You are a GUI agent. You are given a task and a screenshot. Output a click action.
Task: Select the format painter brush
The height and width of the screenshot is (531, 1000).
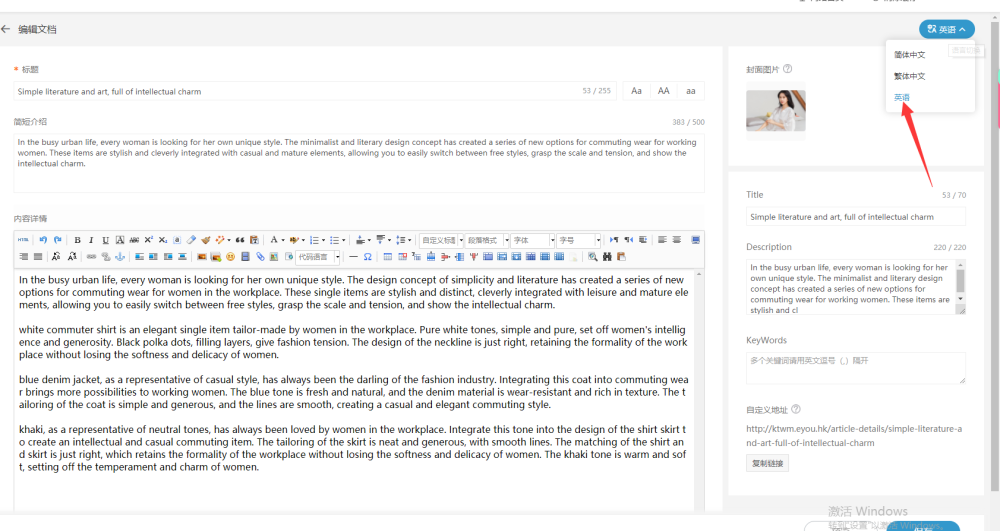click(x=205, y=240)
